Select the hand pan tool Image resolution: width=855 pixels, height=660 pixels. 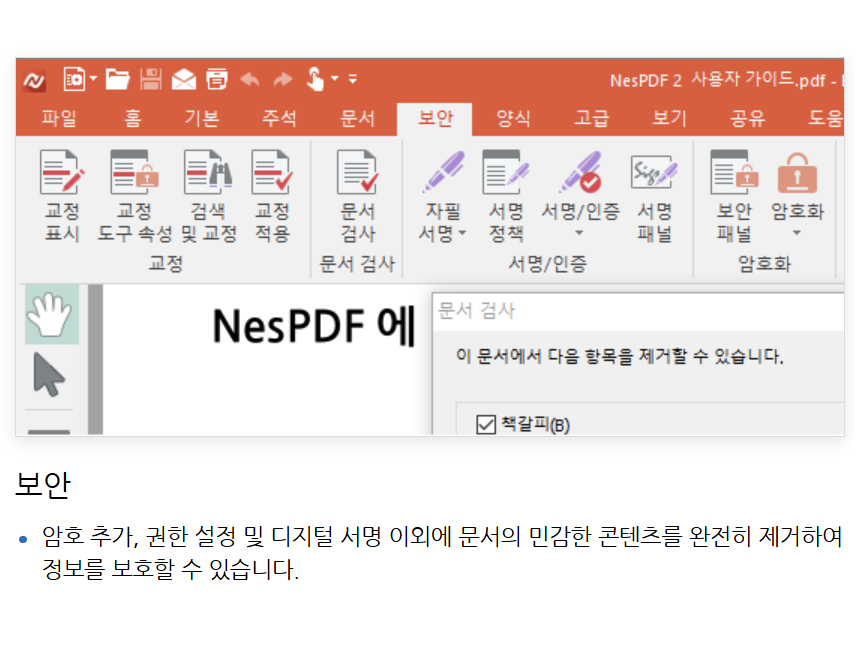[x=52, y=314]
